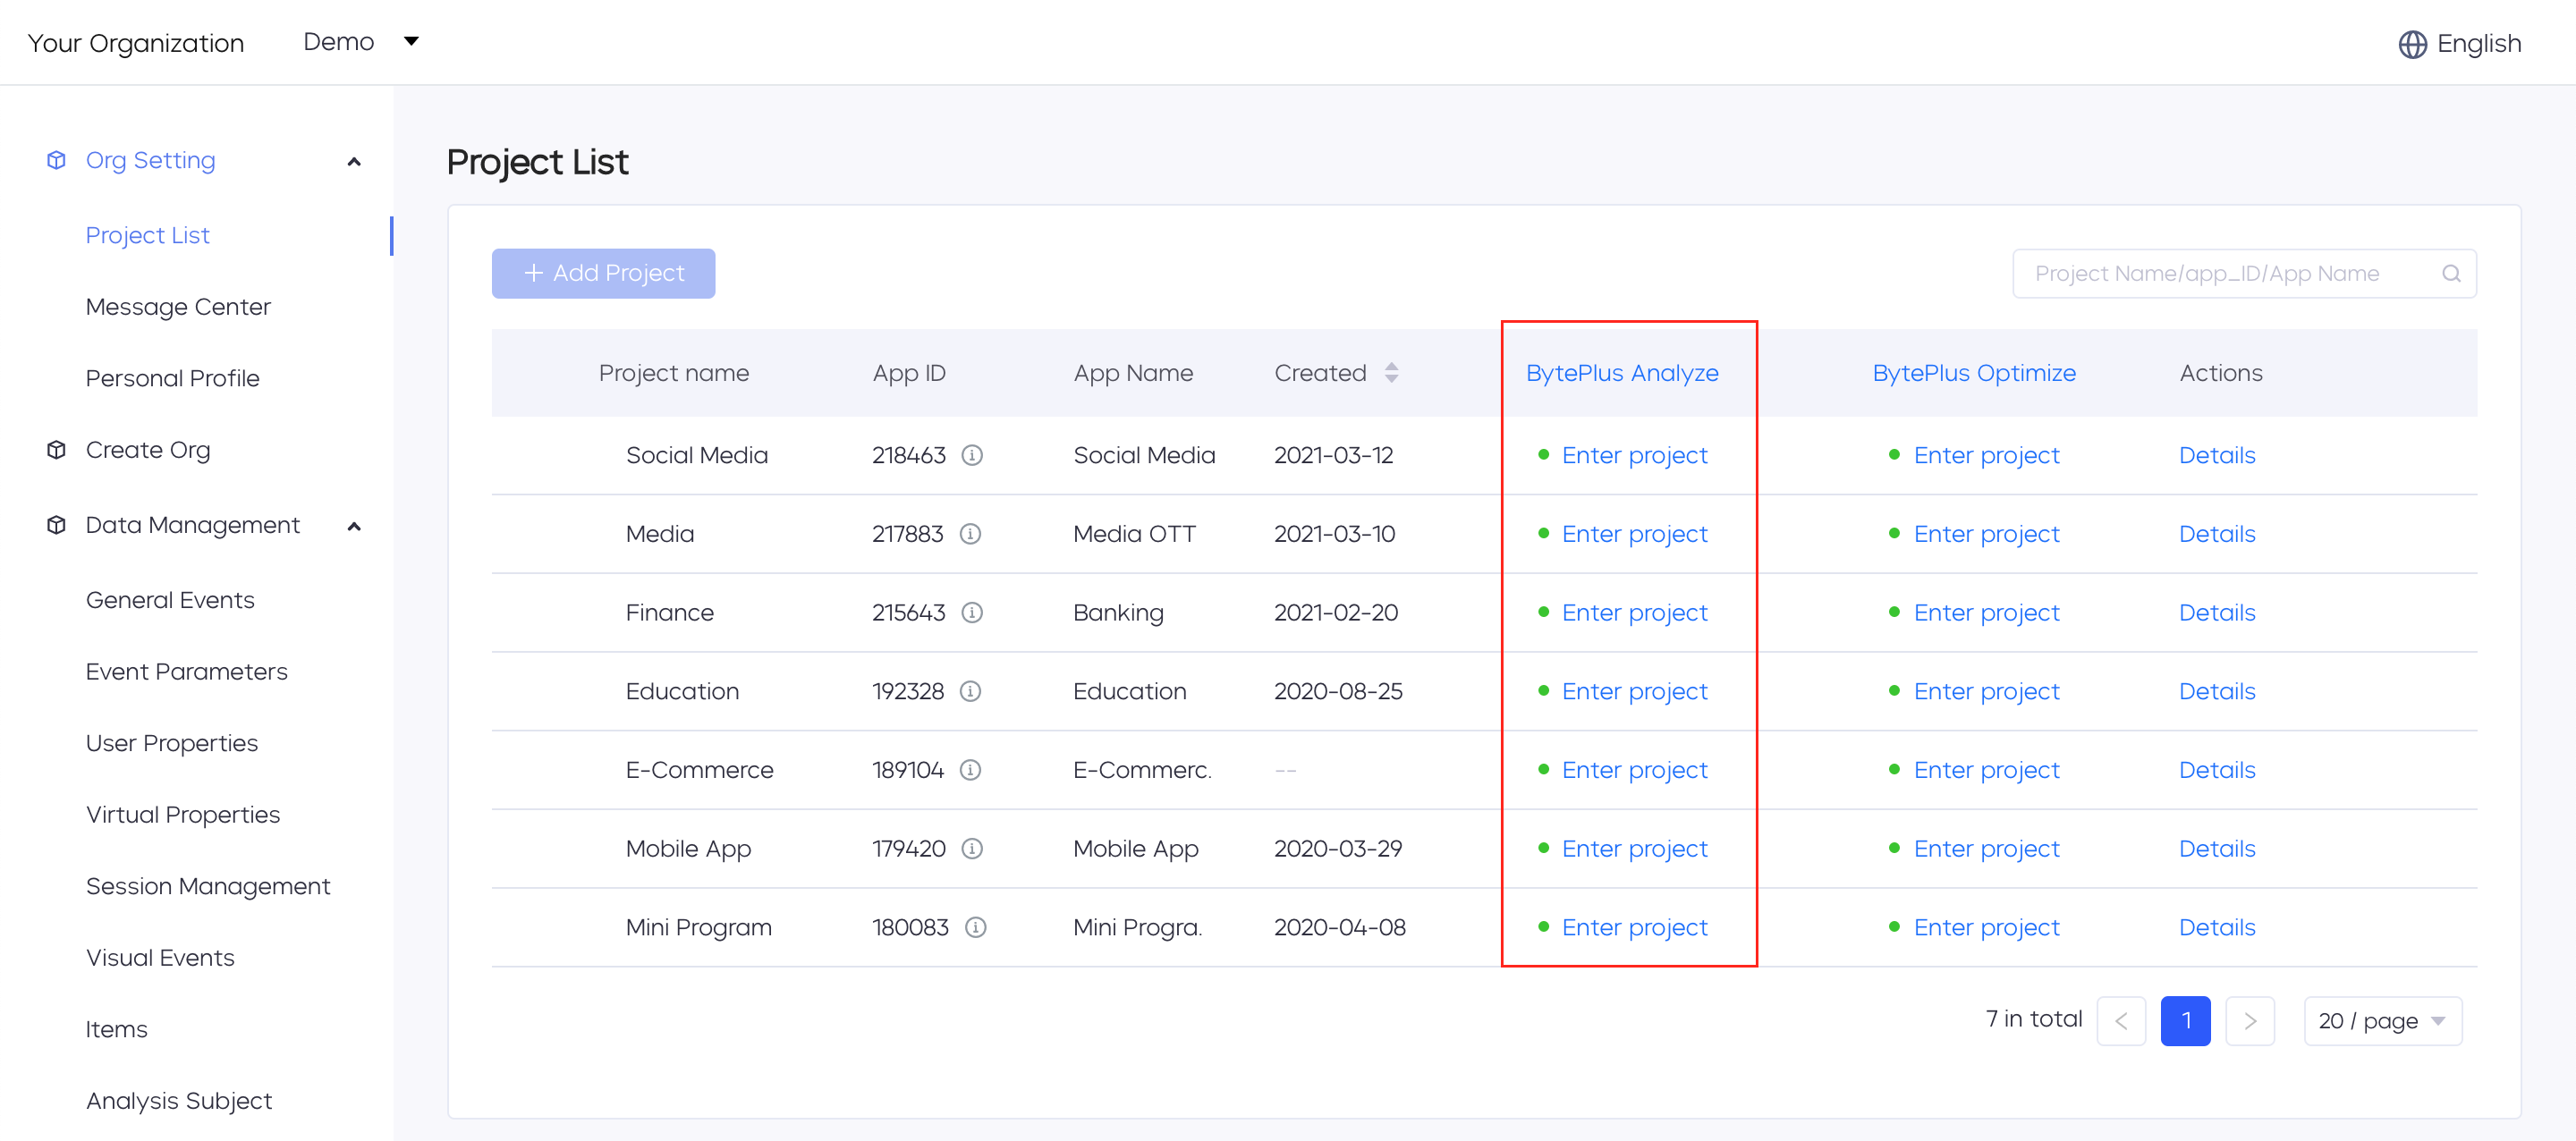Screen dimensions: 2576x1141
Task: Enter Social Media project in BytePlus Analyze
Action: (1634, 455)
